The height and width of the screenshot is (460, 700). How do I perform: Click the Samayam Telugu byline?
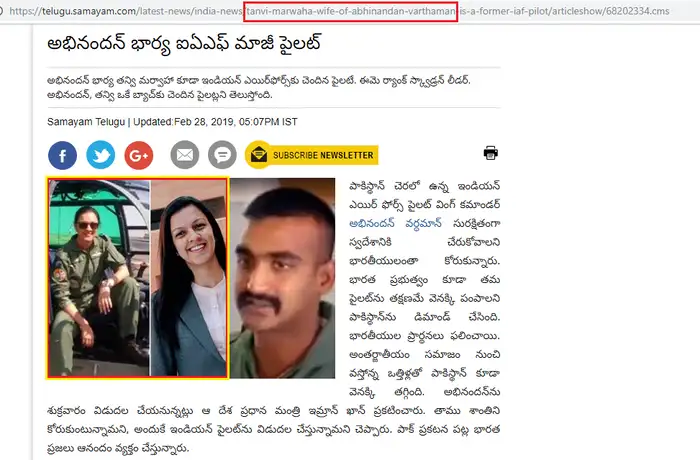(x=87, y=122)
